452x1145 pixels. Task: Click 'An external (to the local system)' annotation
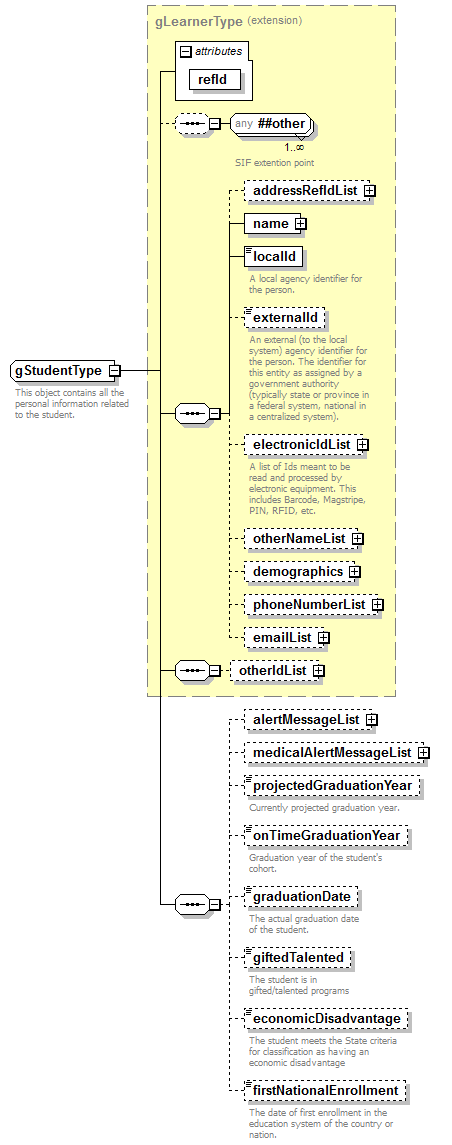click(309, 378)
